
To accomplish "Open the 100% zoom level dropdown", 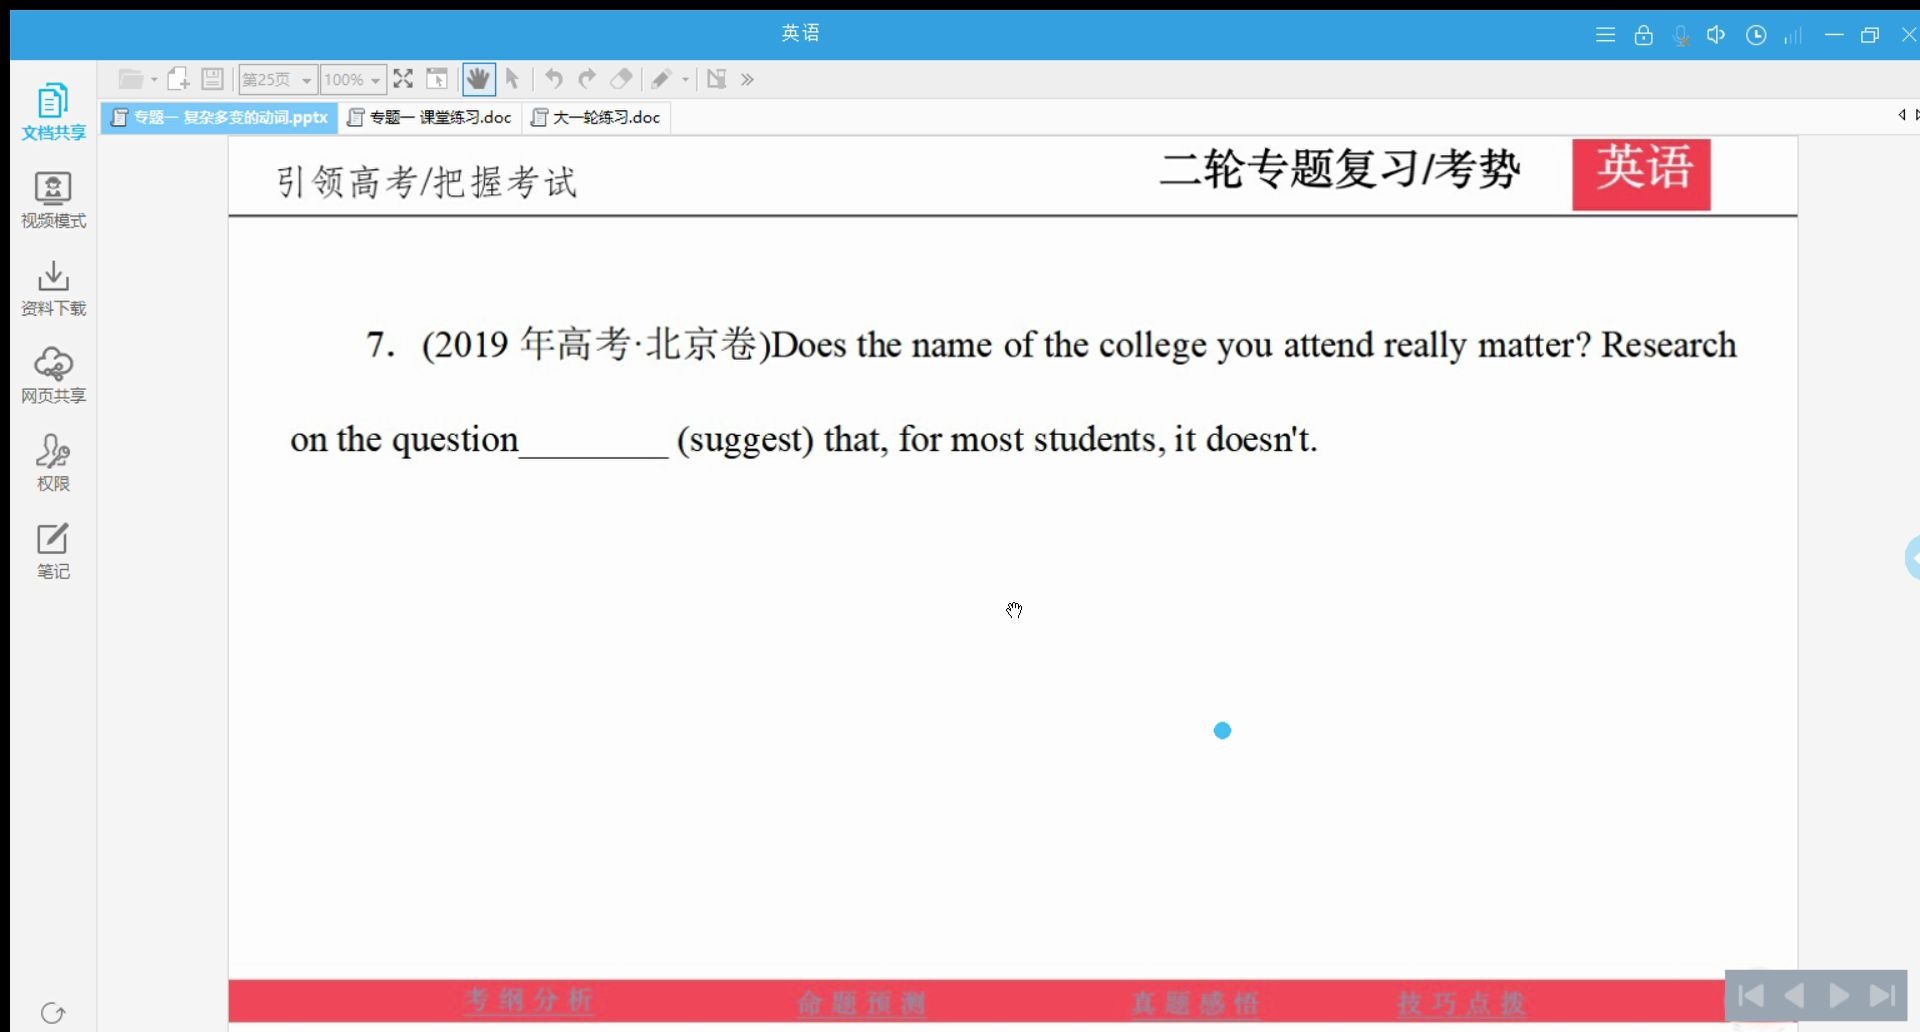I will coord(353,79).
